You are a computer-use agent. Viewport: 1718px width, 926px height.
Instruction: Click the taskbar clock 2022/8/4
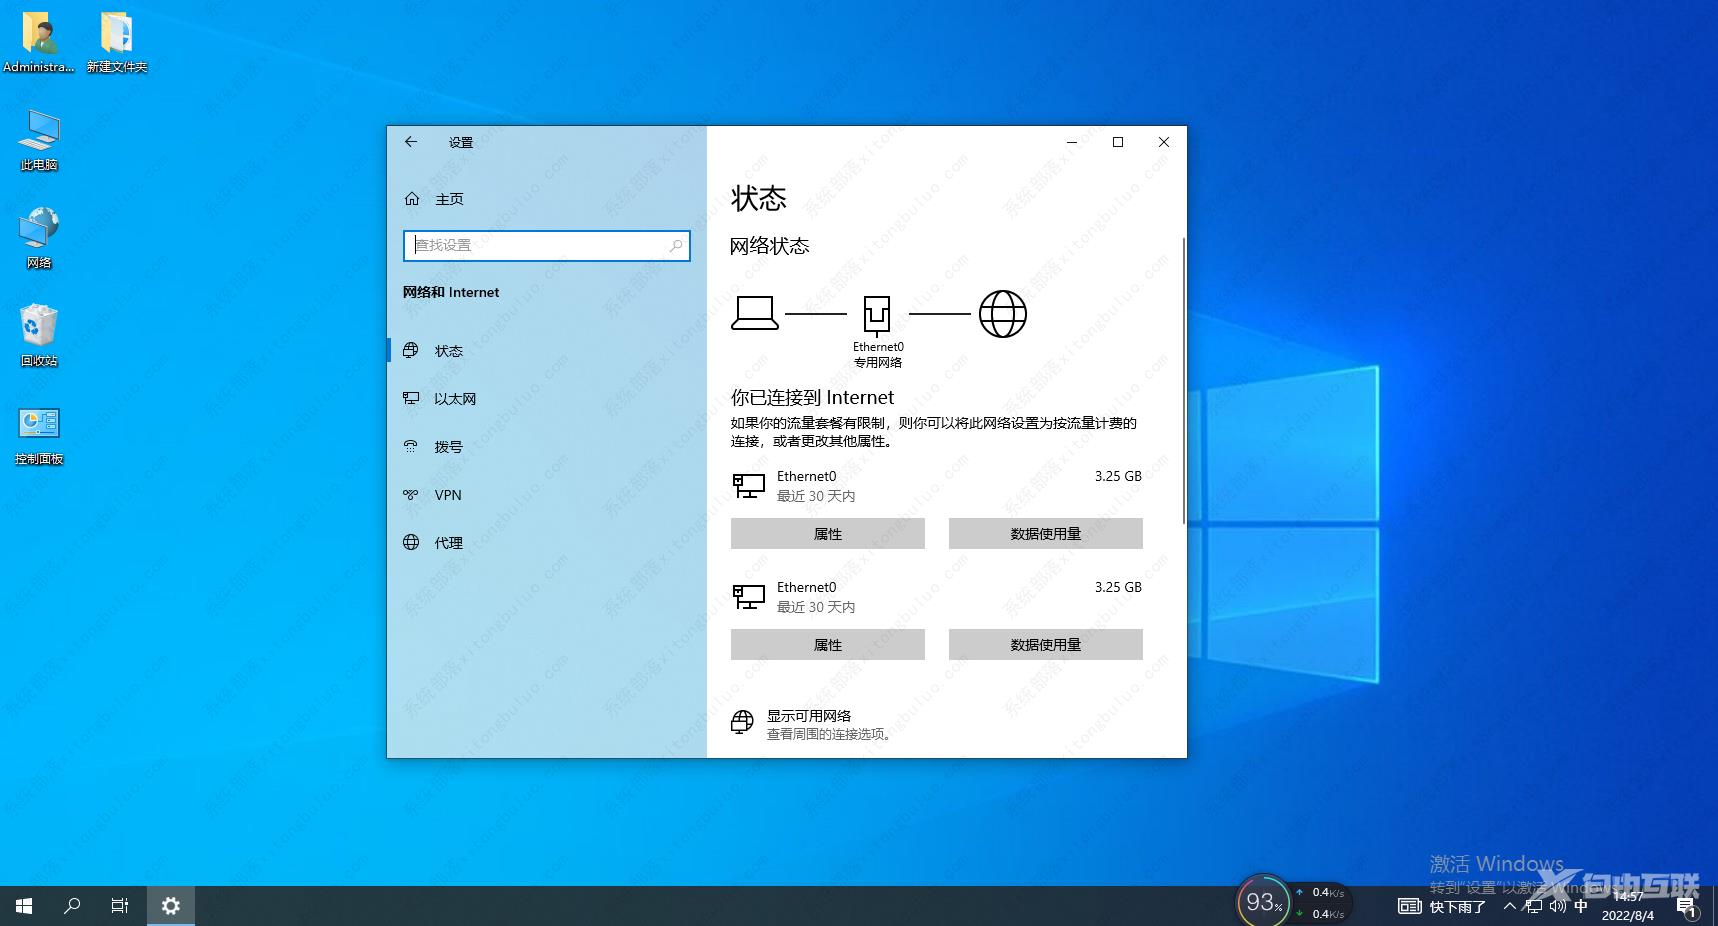(x=1628, y=906)
